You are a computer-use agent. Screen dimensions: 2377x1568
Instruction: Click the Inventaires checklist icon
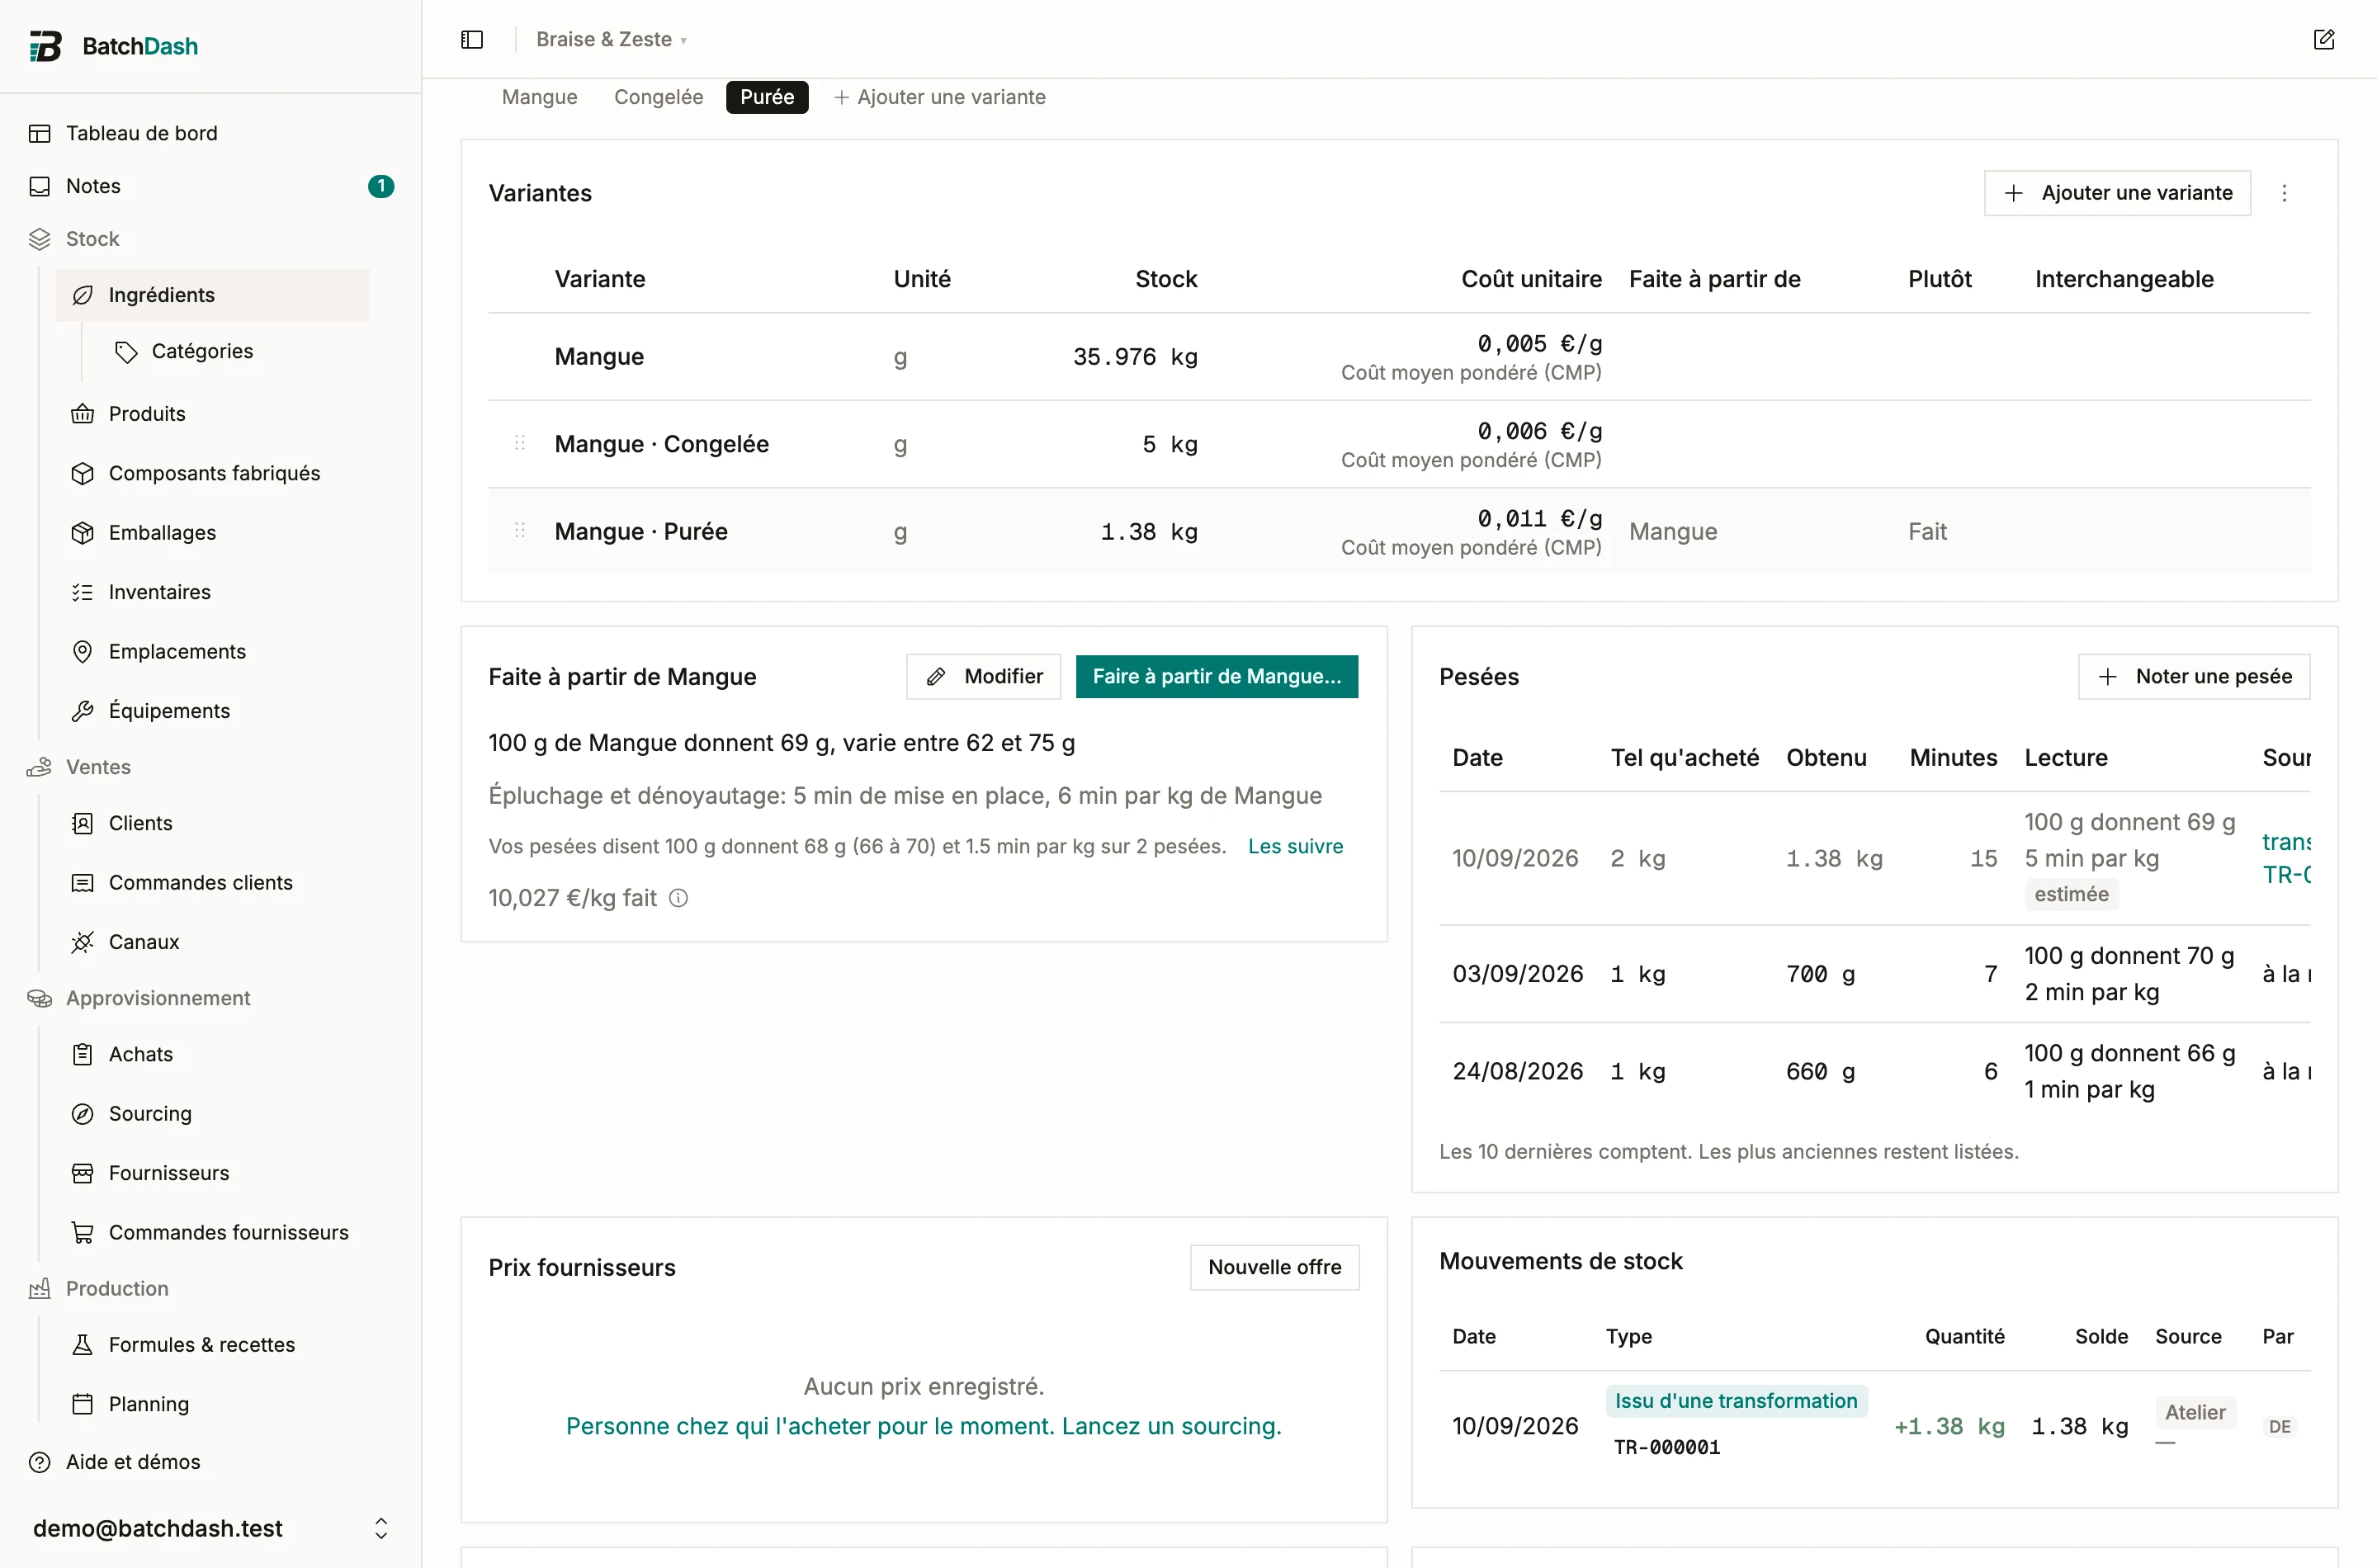click(x=83, y=592)
